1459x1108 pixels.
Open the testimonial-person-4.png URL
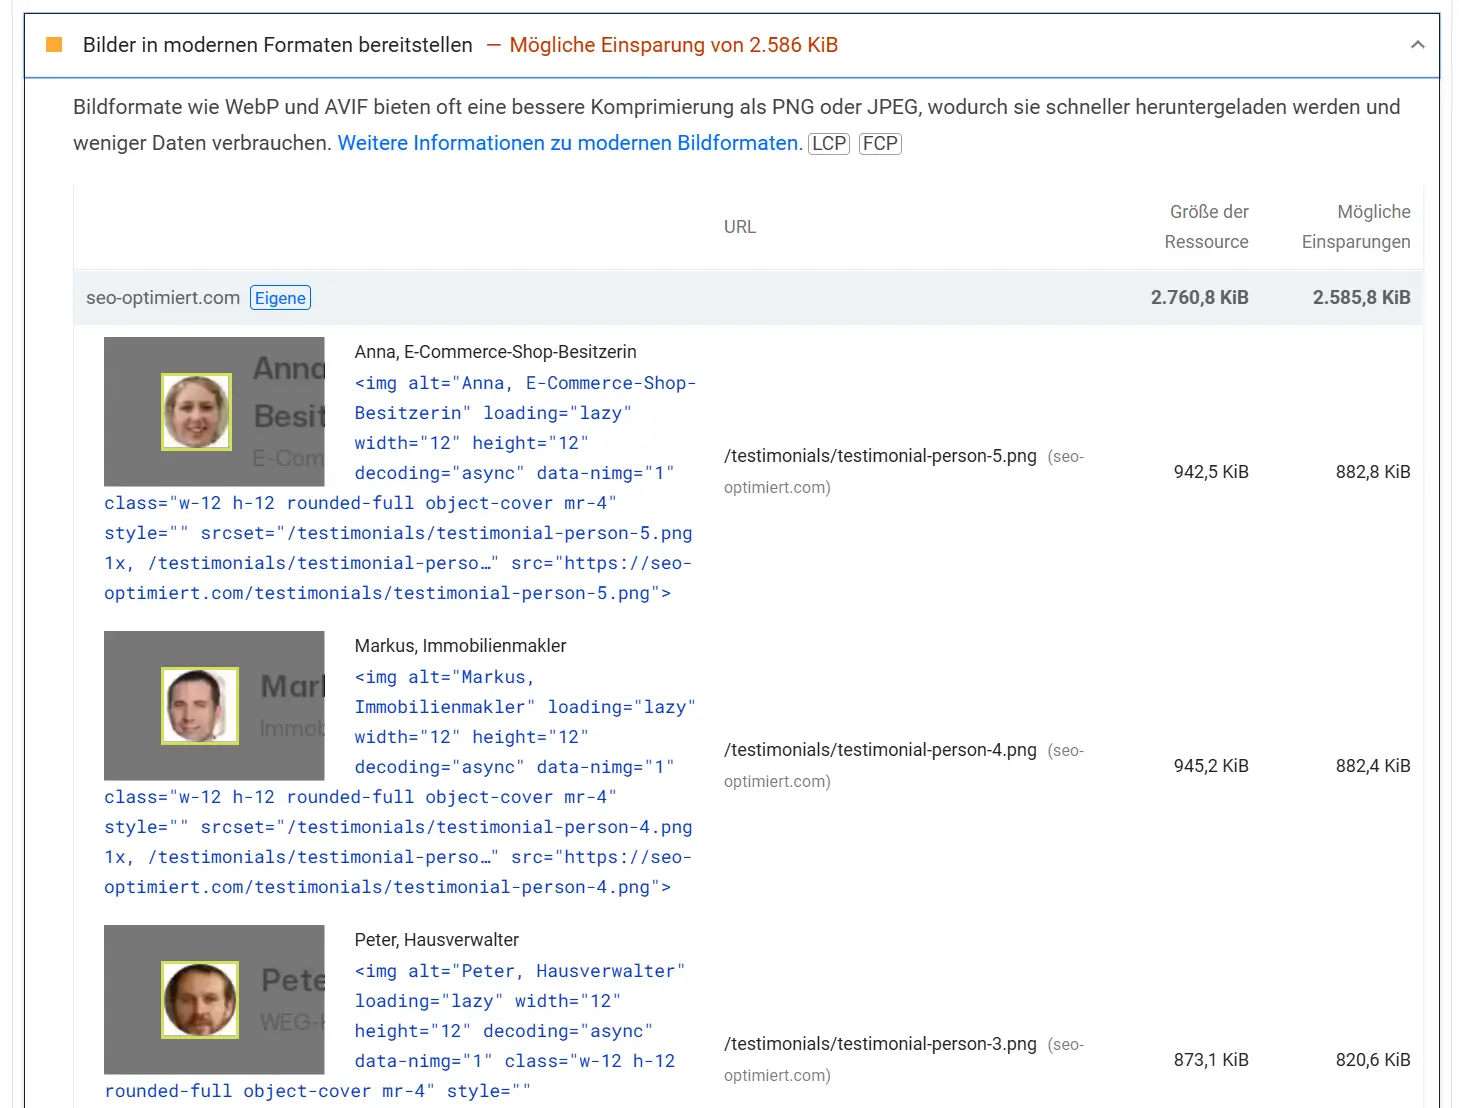click(880, 750)
